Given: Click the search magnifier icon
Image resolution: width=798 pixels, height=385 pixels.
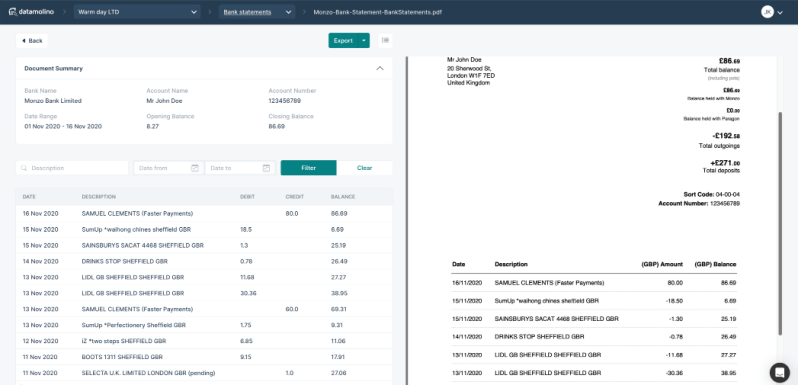Looking at the screenshot, I should (x=24, y=168).
